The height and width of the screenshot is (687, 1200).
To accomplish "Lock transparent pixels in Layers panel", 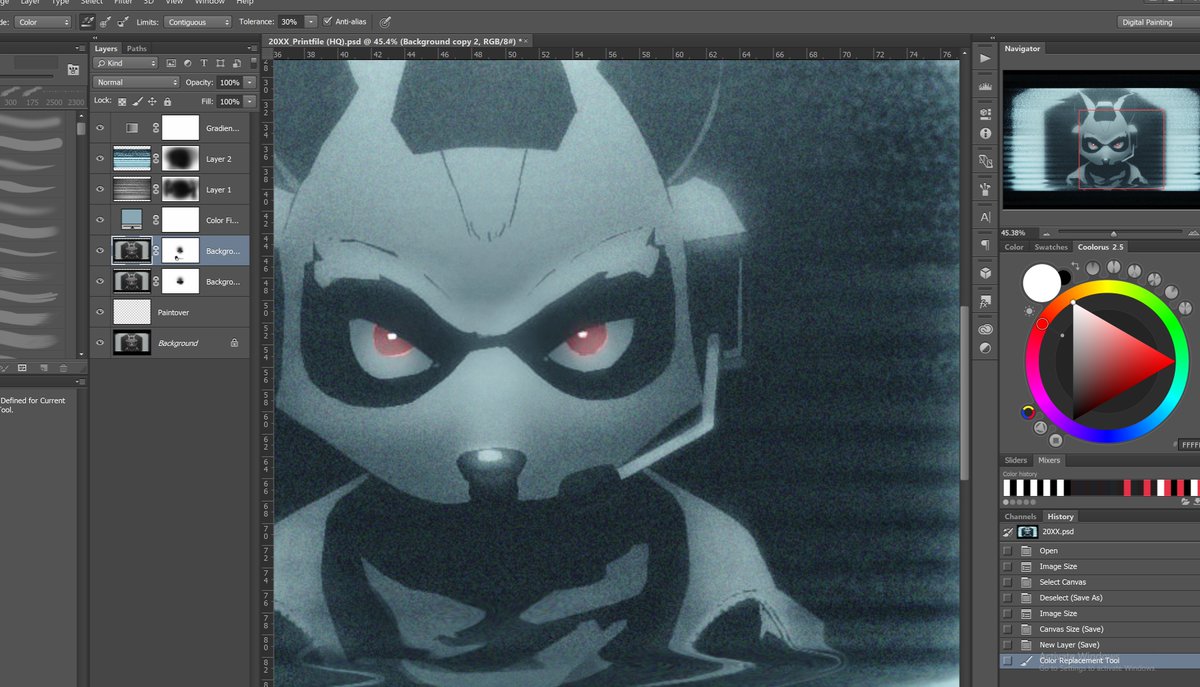I will (x=123, y=101).
